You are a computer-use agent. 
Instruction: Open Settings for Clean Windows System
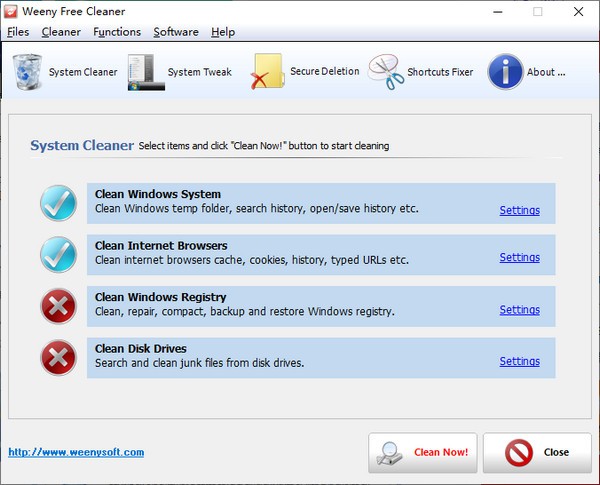(520, 210)
